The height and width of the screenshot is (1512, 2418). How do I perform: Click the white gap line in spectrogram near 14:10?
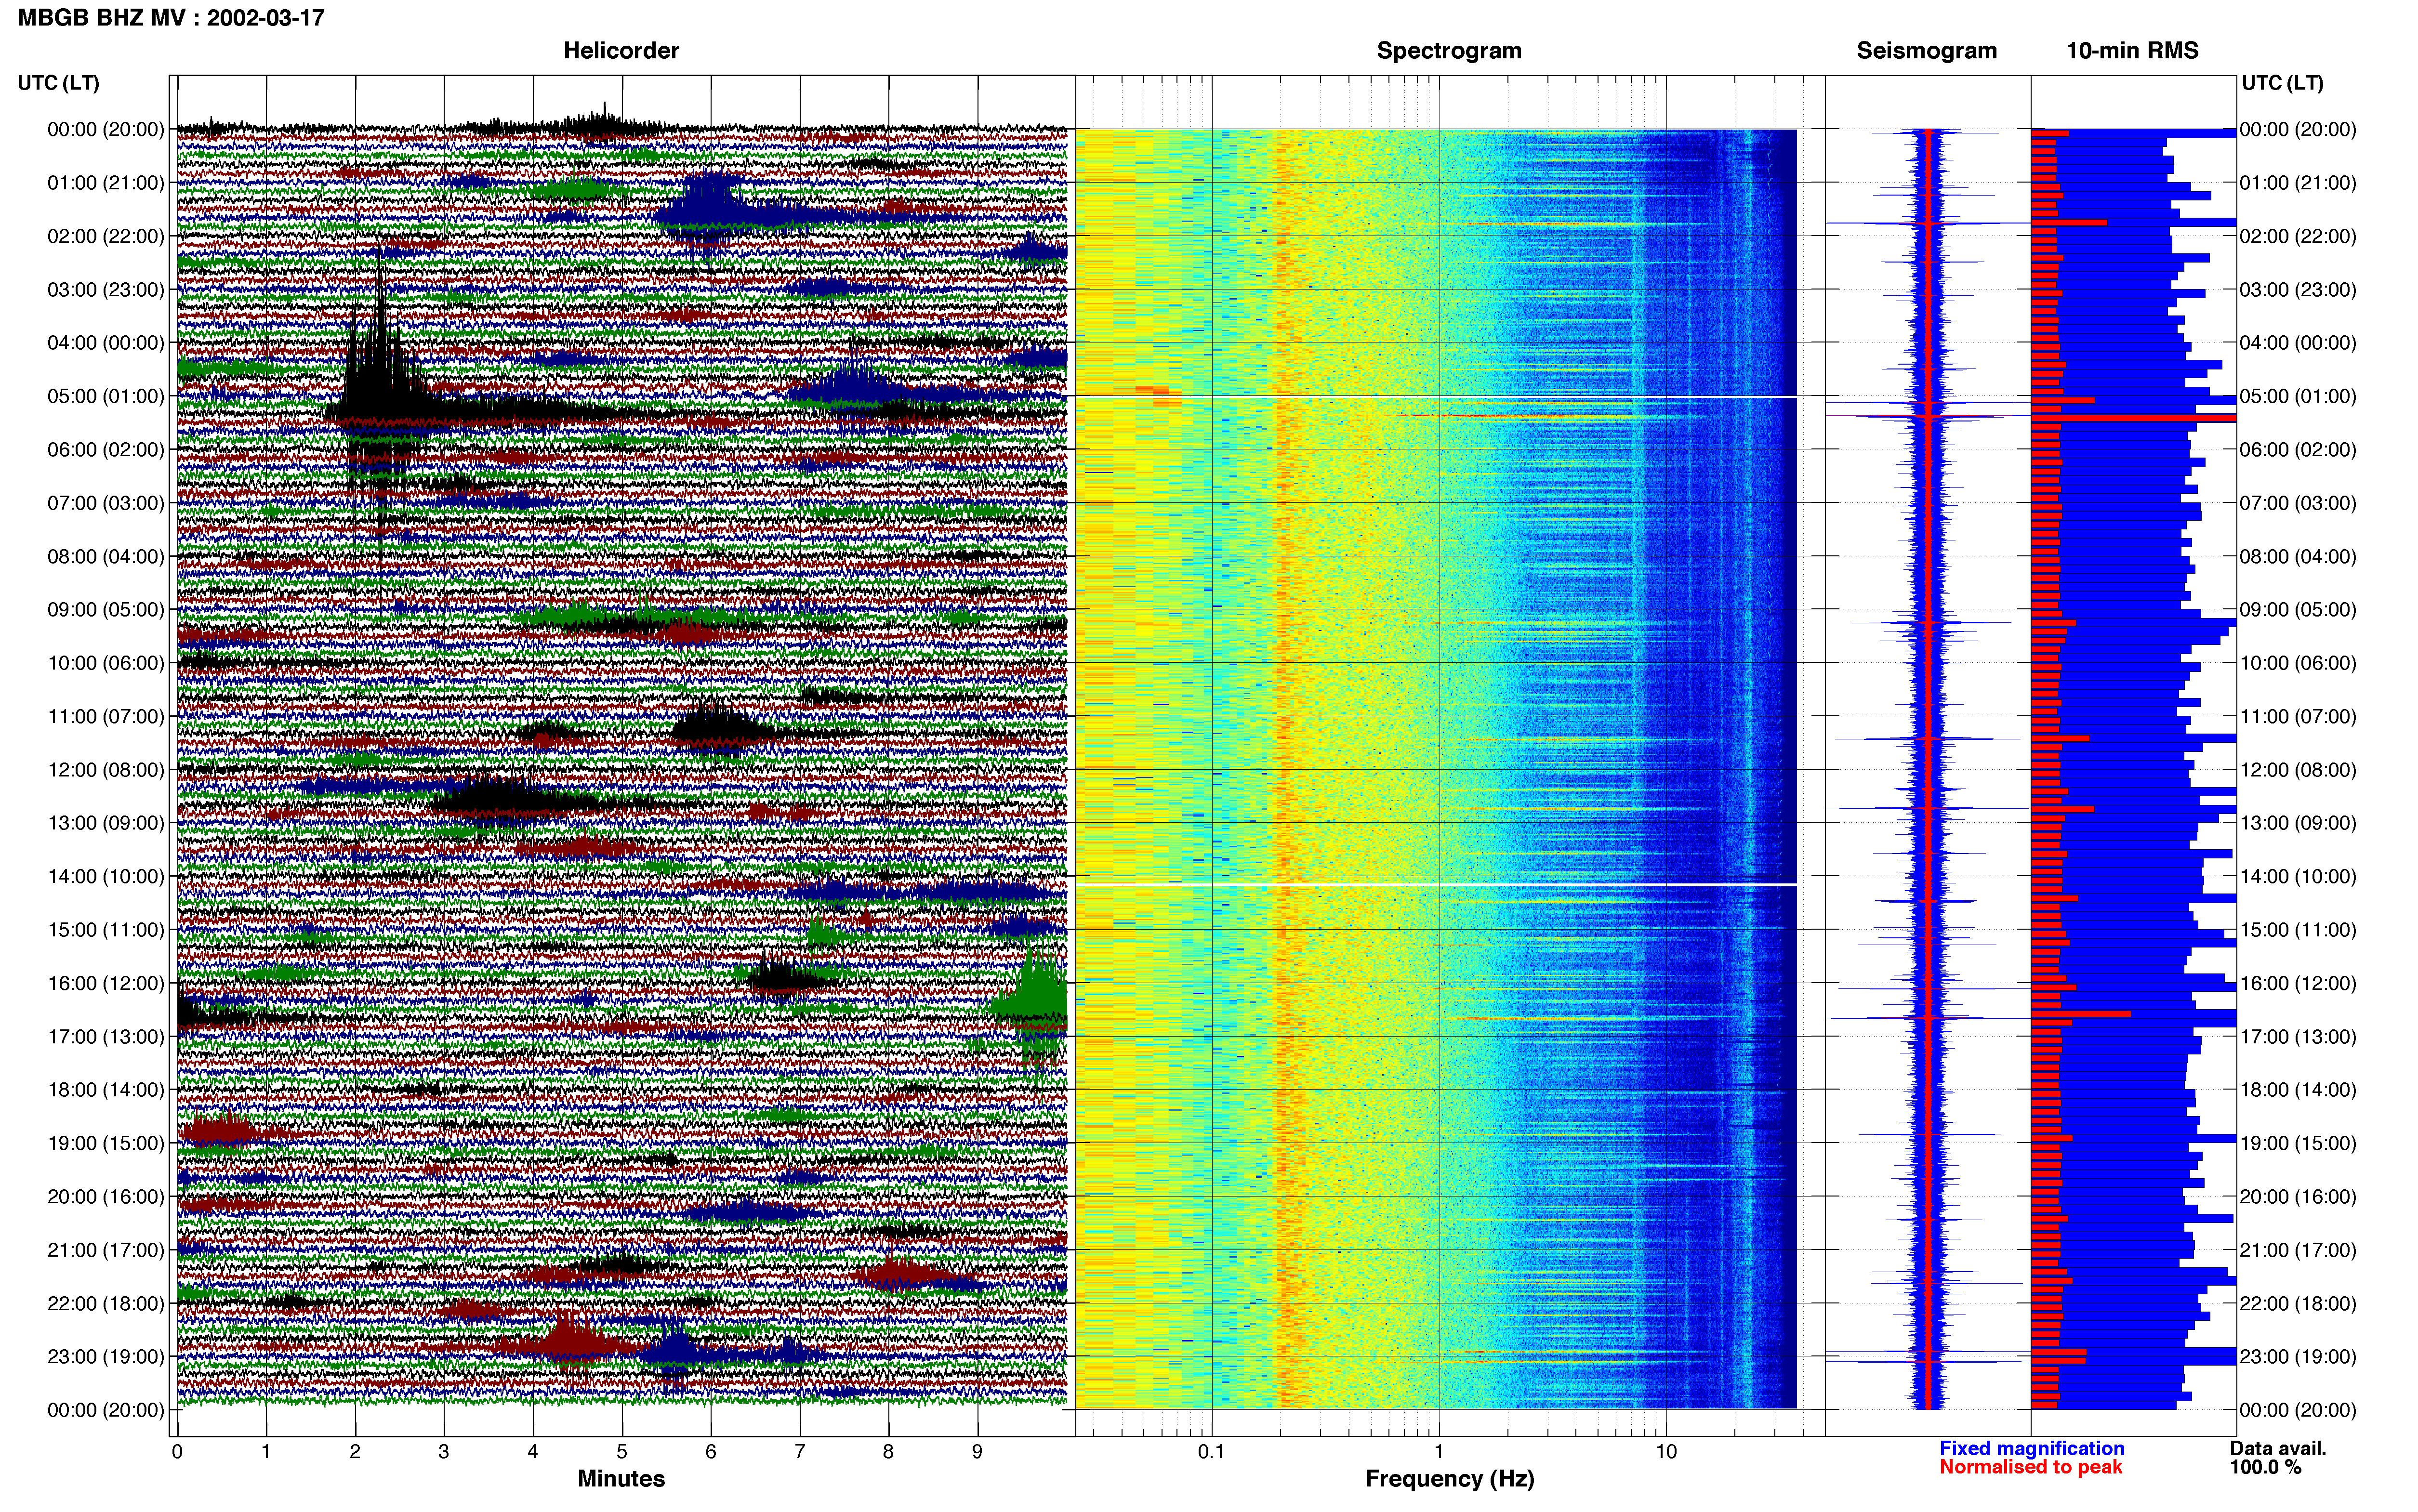[1436, 884]
